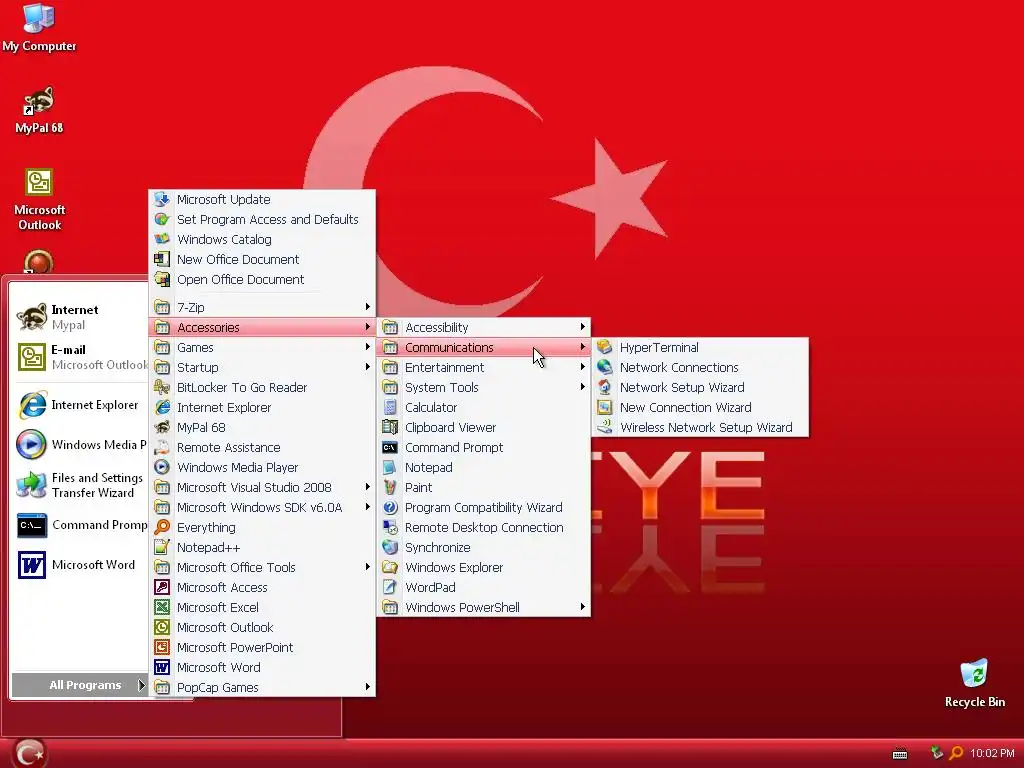The height and width of the screenshot is (768, 1024).
Task: Launch Notepad
Action: pyautogui.click(x=484, y=468)
